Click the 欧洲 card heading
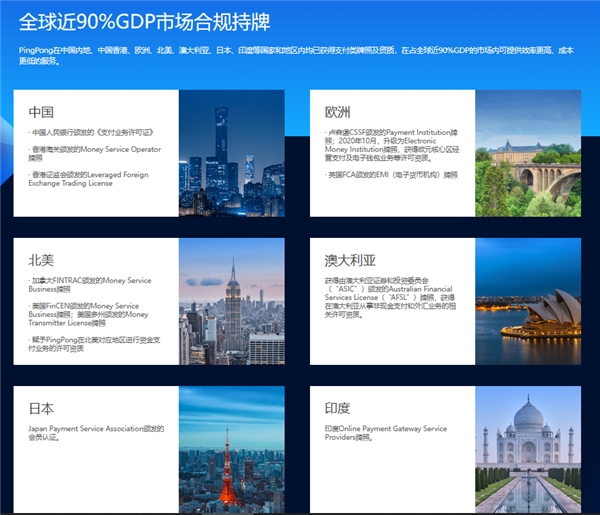The width and height of the screenshot is (600, 515). [337, 112]
